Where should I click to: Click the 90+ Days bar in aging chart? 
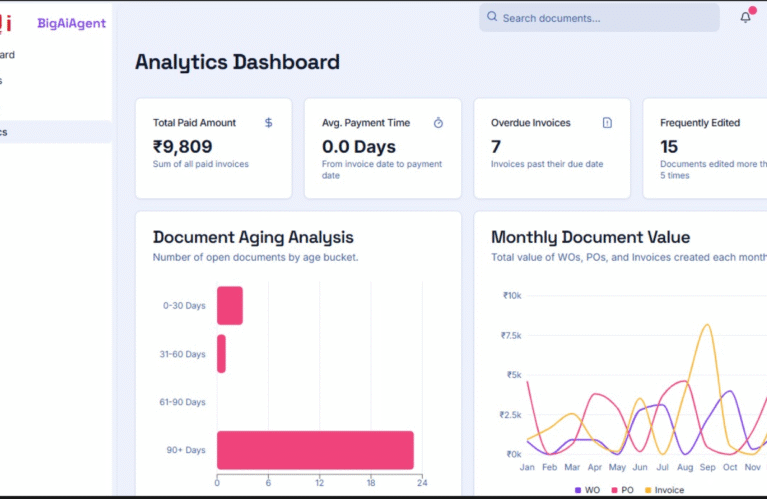315,450
